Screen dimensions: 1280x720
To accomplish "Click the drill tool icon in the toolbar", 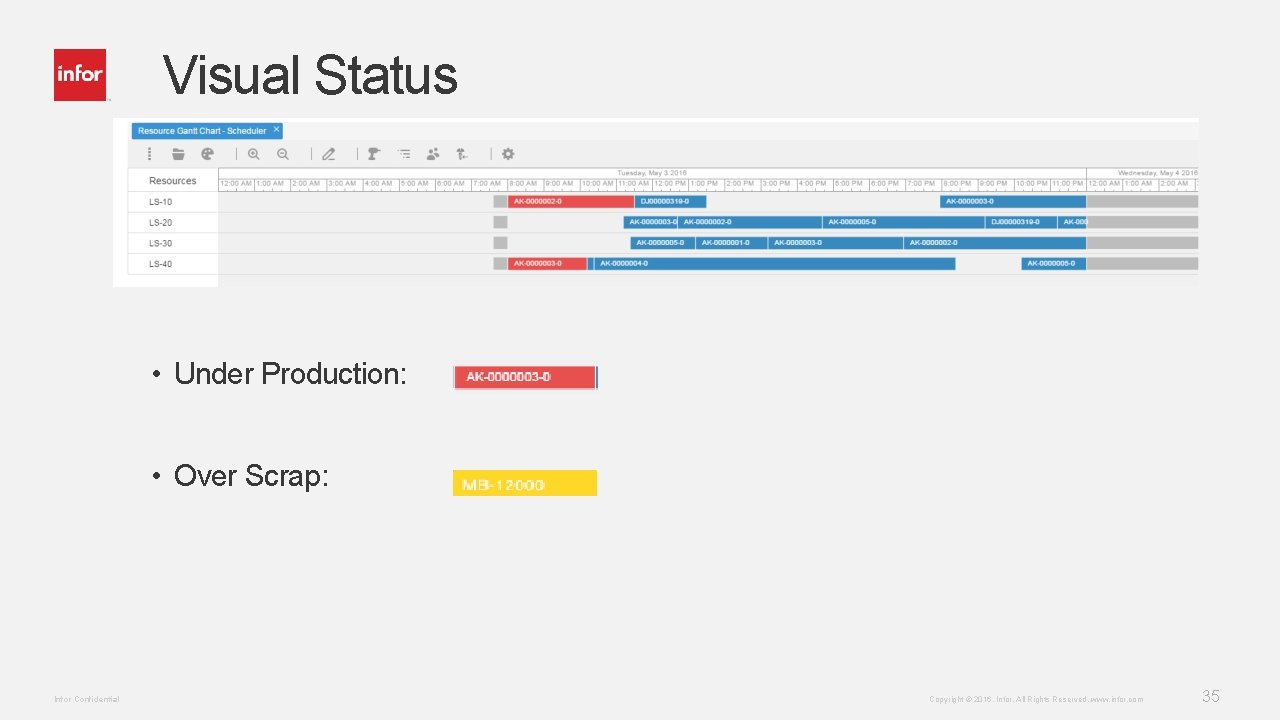I will click(373, 153).
